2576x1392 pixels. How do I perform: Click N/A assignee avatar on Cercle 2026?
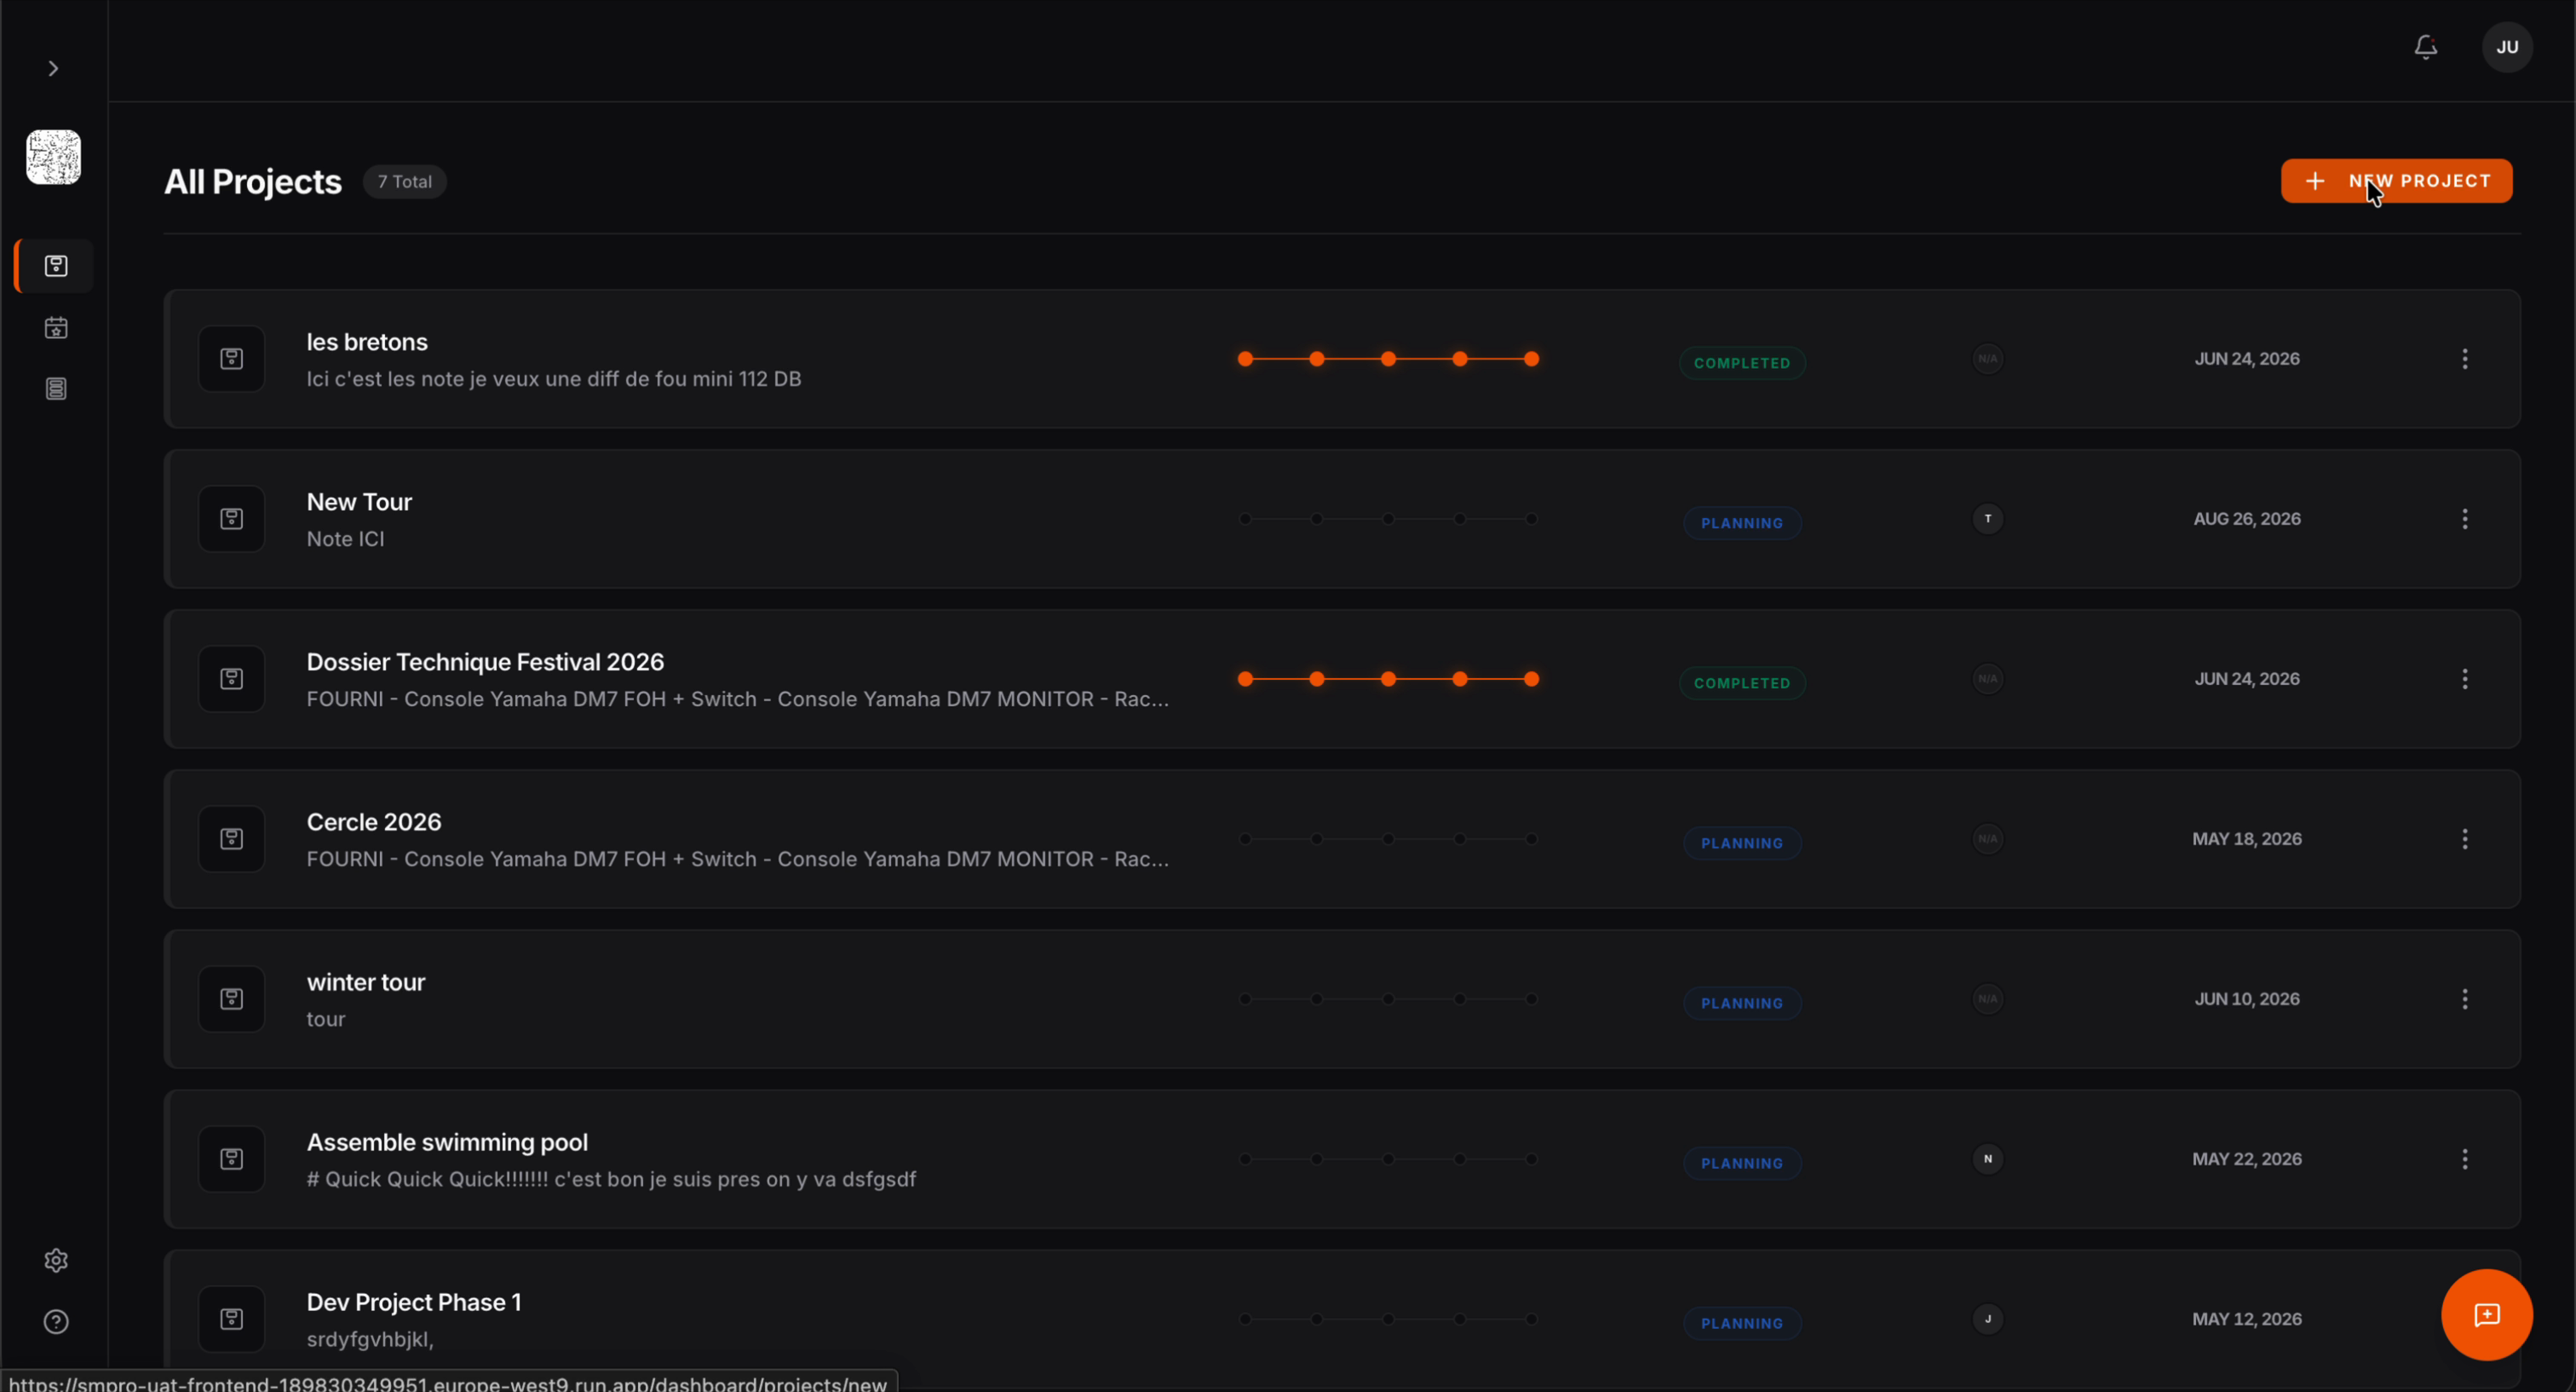coord(1988,839)
